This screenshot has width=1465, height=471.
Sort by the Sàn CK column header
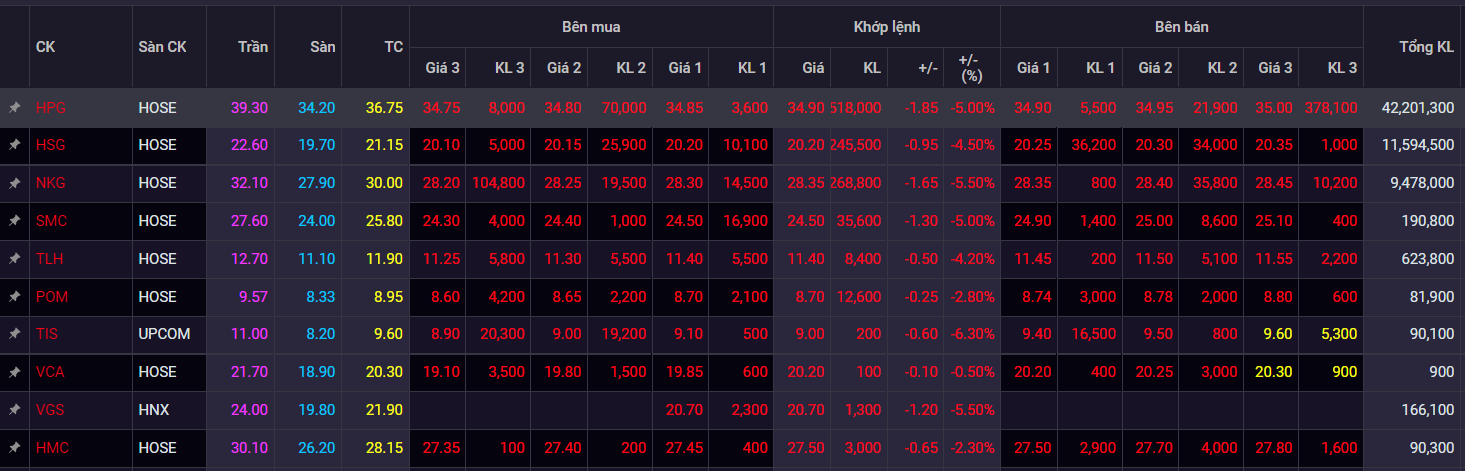(x=162, y=47)
